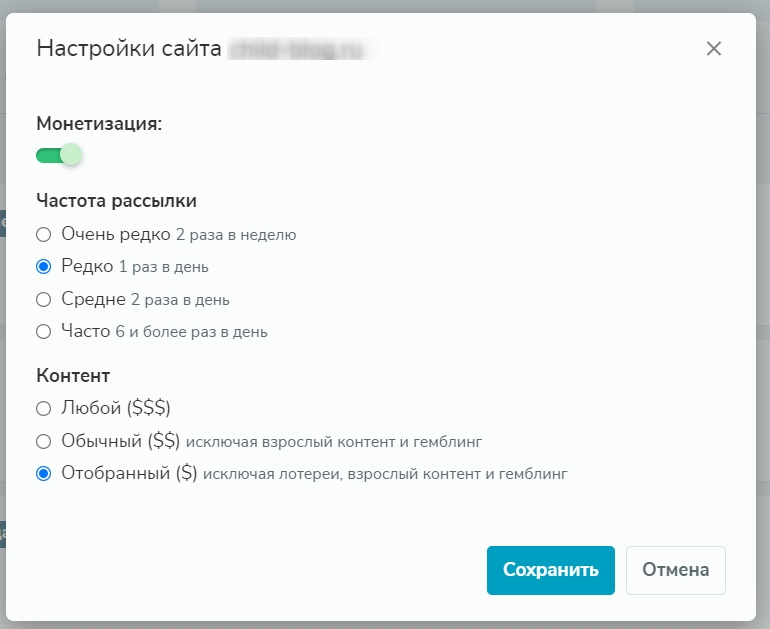Select the Средне radio button

(x=43, y=299)
